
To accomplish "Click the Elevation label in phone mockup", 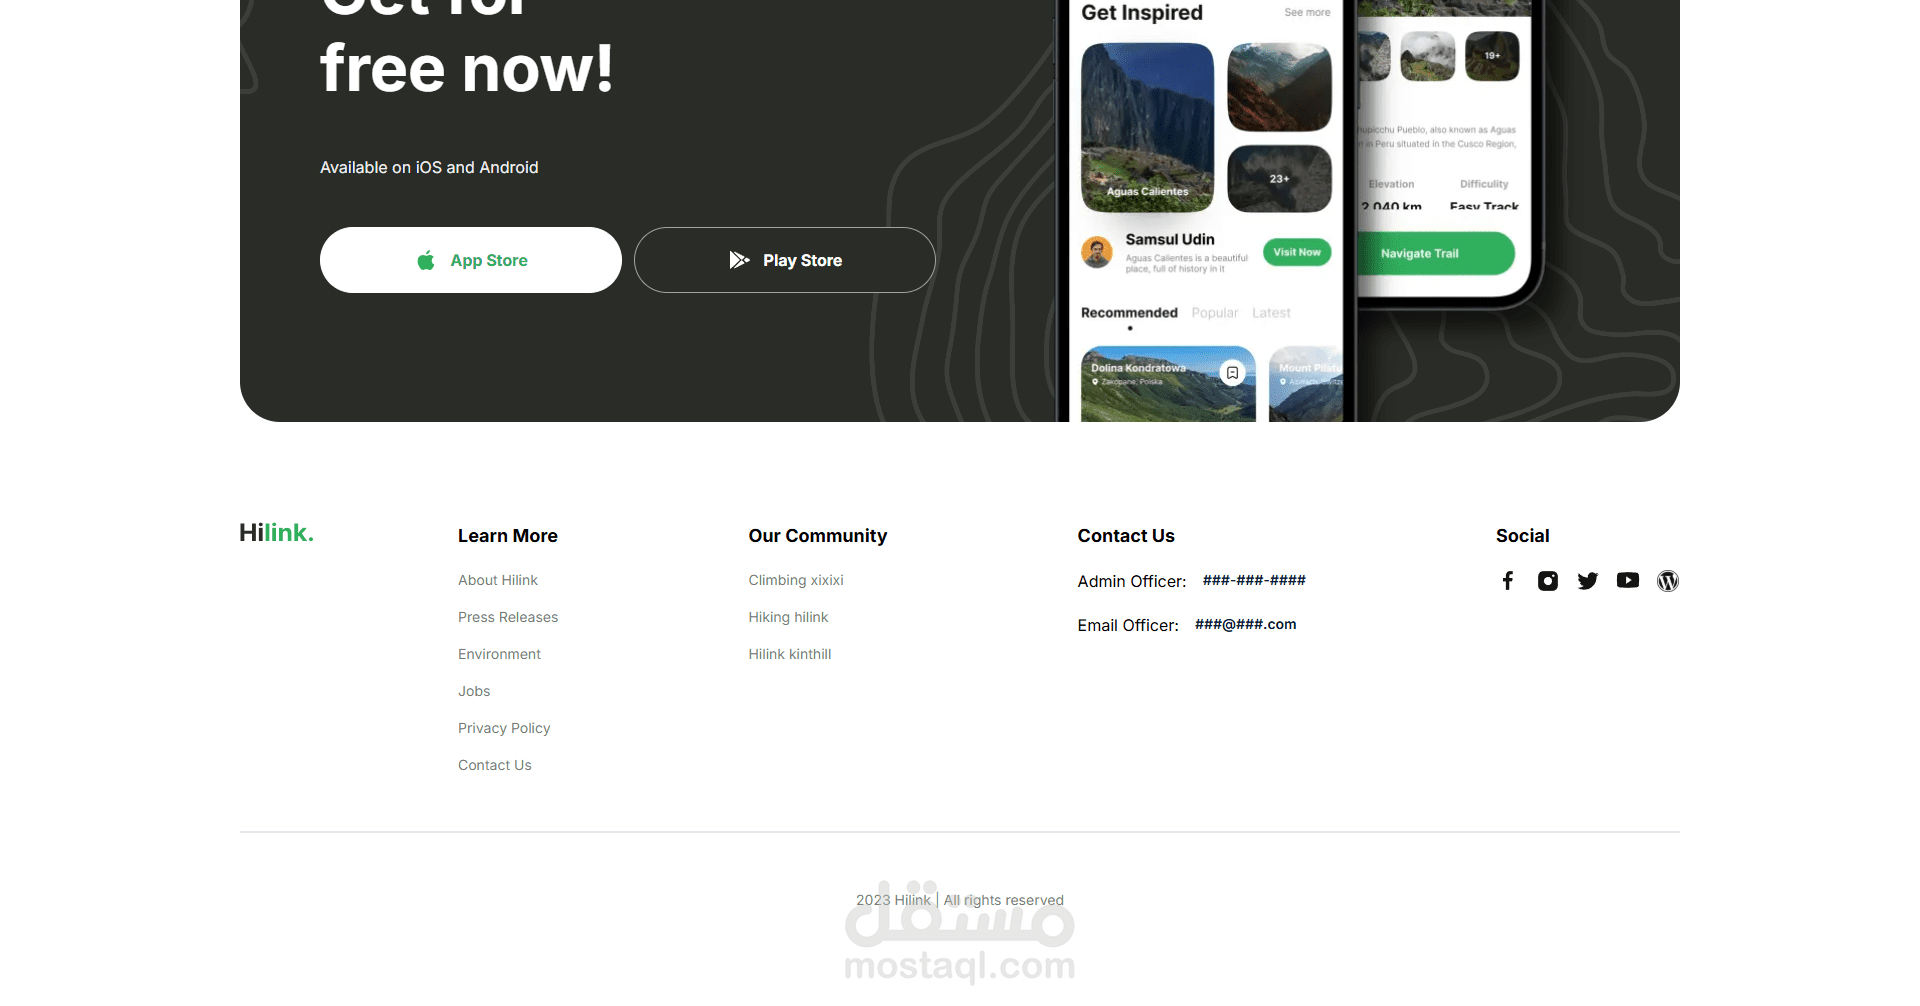I will [x=1391, y=184].
